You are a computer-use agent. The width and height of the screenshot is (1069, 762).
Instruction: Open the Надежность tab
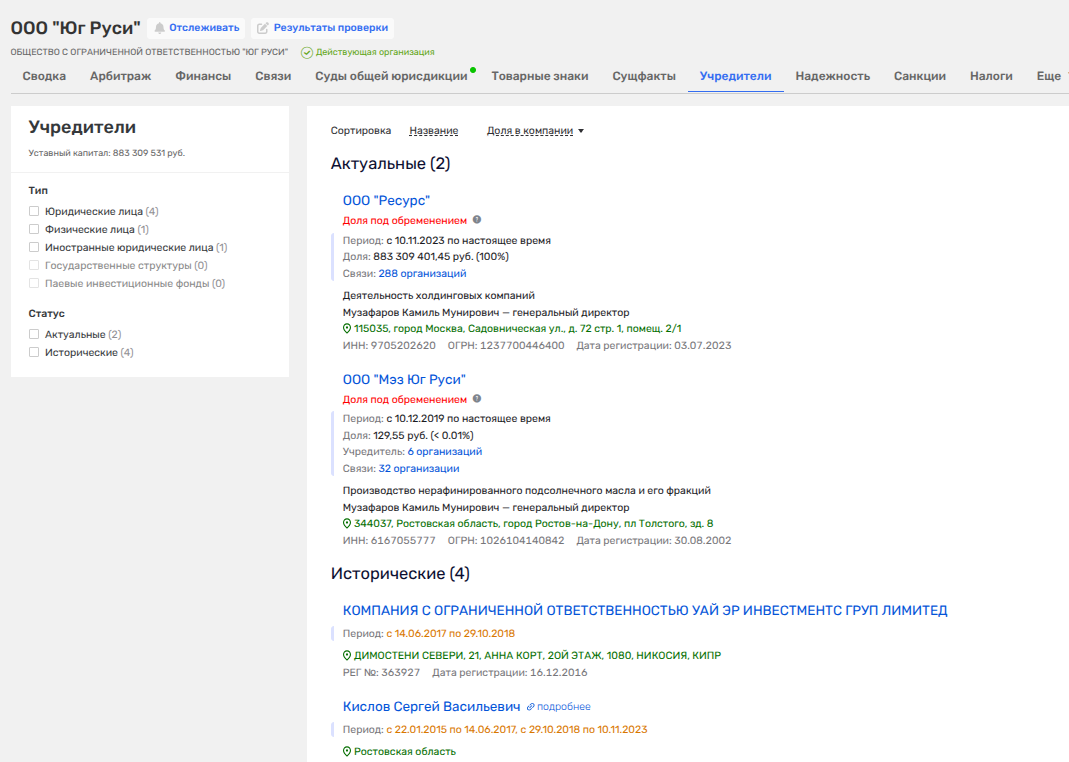click(833, 76)
